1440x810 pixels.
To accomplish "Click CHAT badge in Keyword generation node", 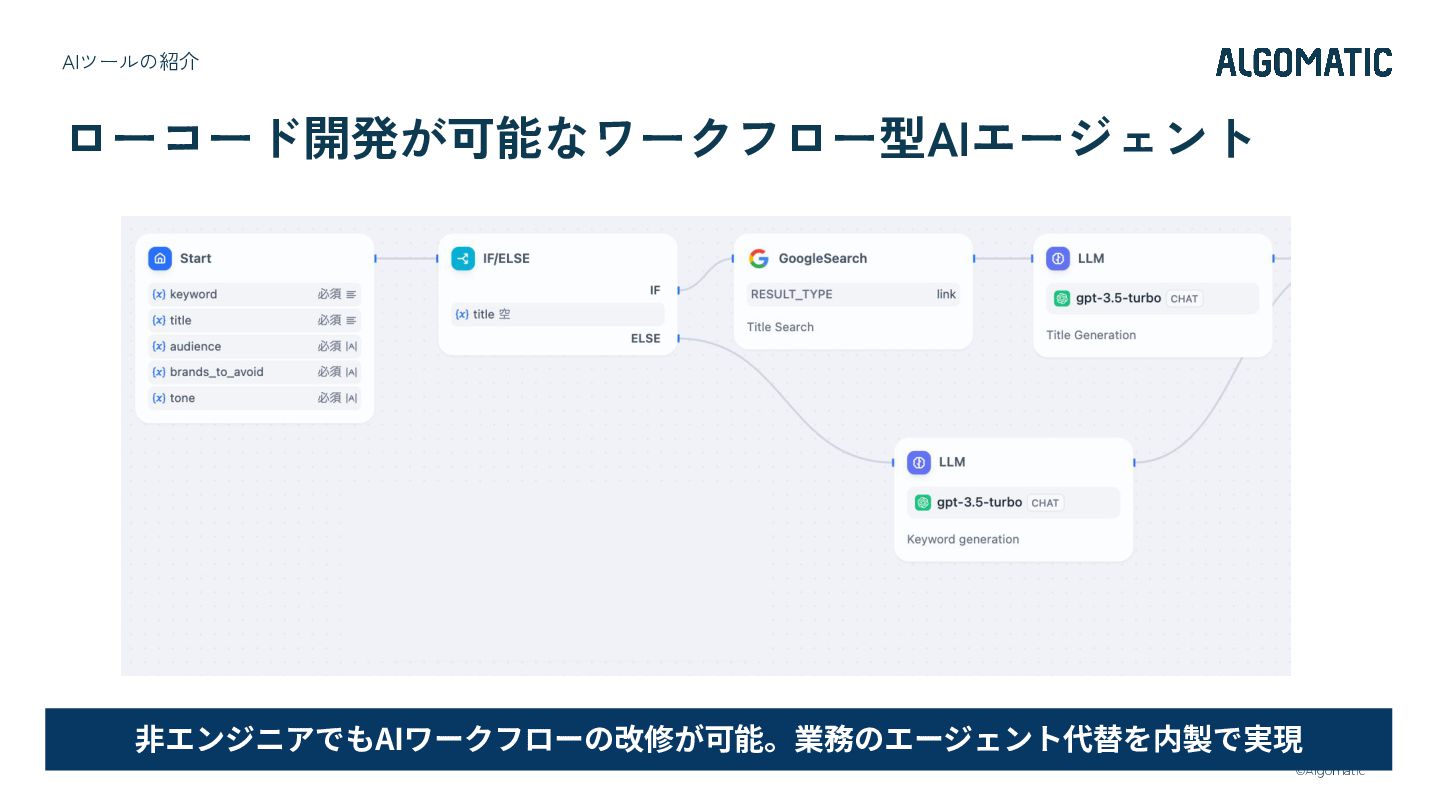I will (1045, 502).
